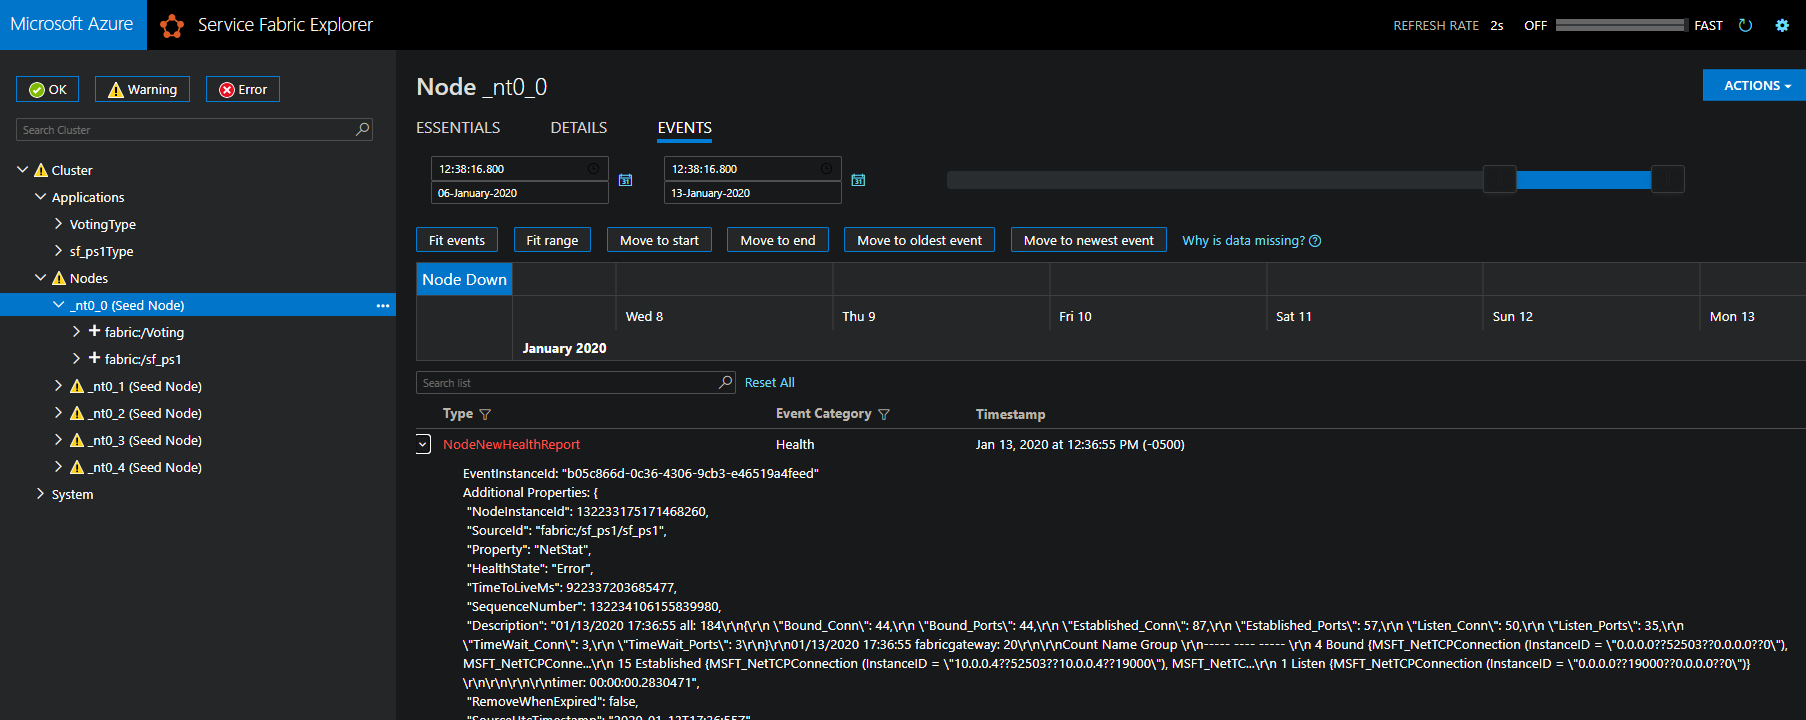Viewport: 1806px width, 720px height.
Task: Click Move to oldest event button
Action: [919, 240]
